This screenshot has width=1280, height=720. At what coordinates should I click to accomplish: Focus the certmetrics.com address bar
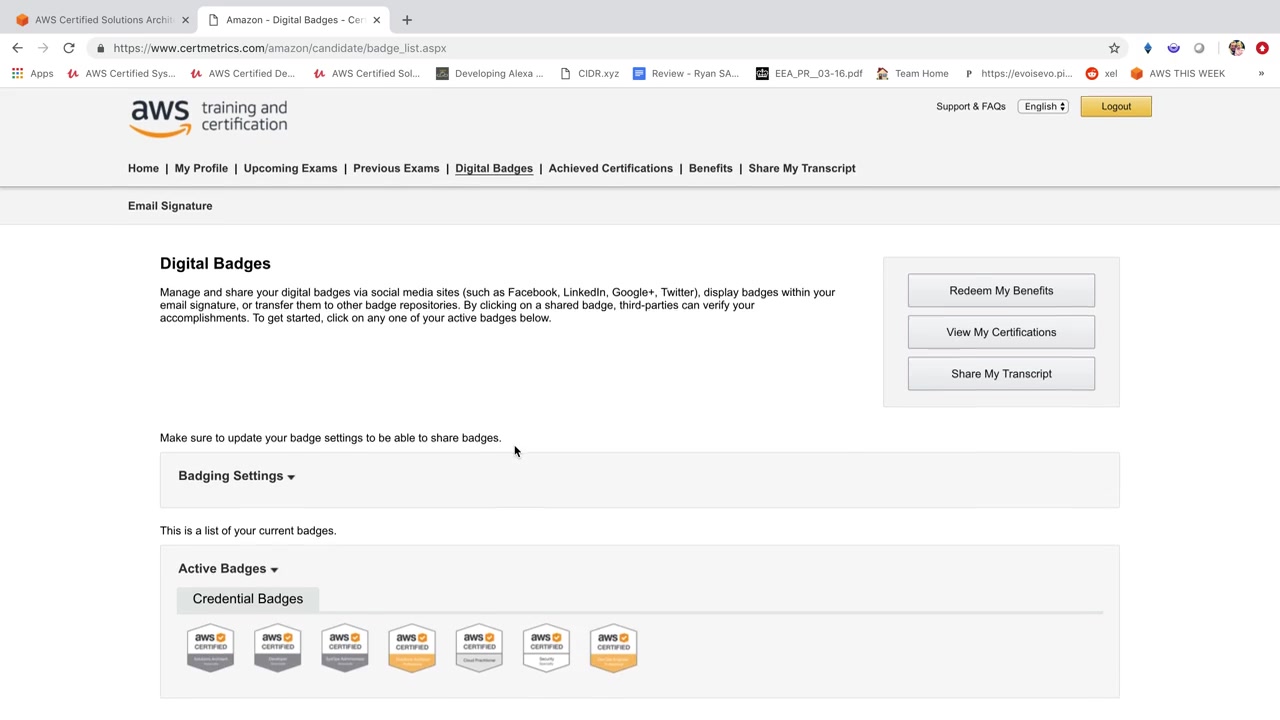click(600, 48)
